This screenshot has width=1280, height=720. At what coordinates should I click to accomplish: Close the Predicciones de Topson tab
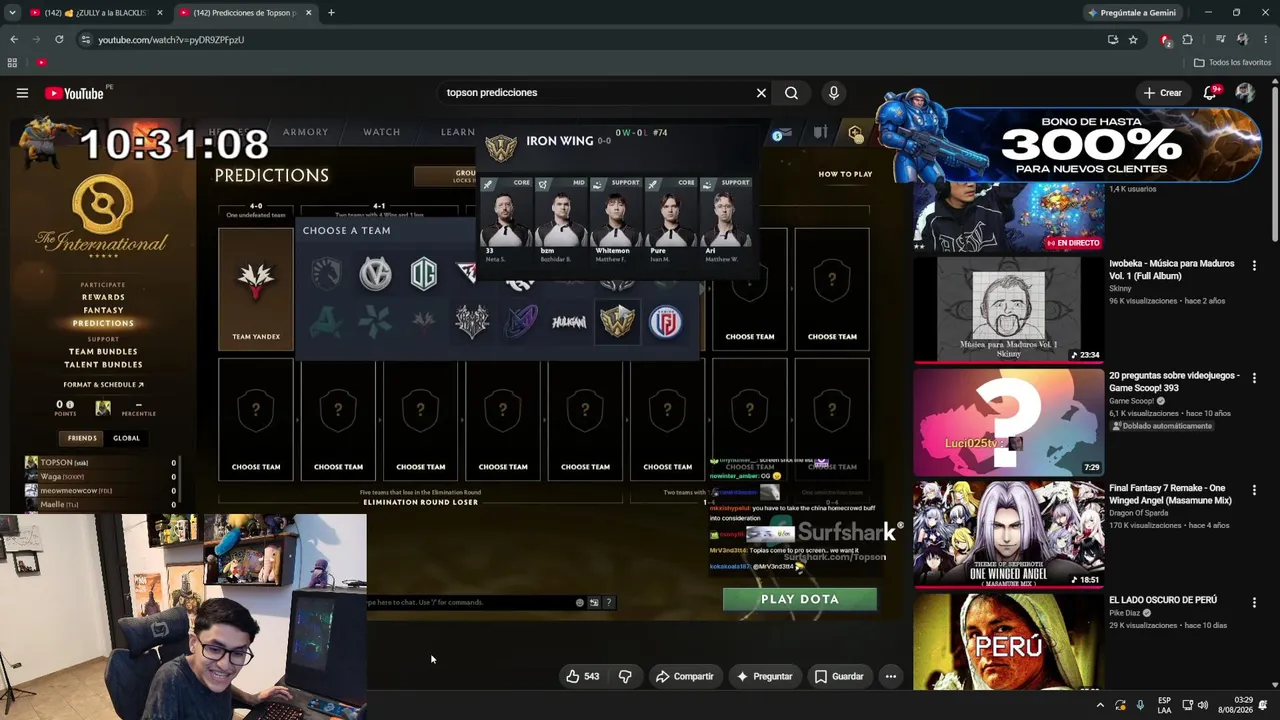coord(308,13)
